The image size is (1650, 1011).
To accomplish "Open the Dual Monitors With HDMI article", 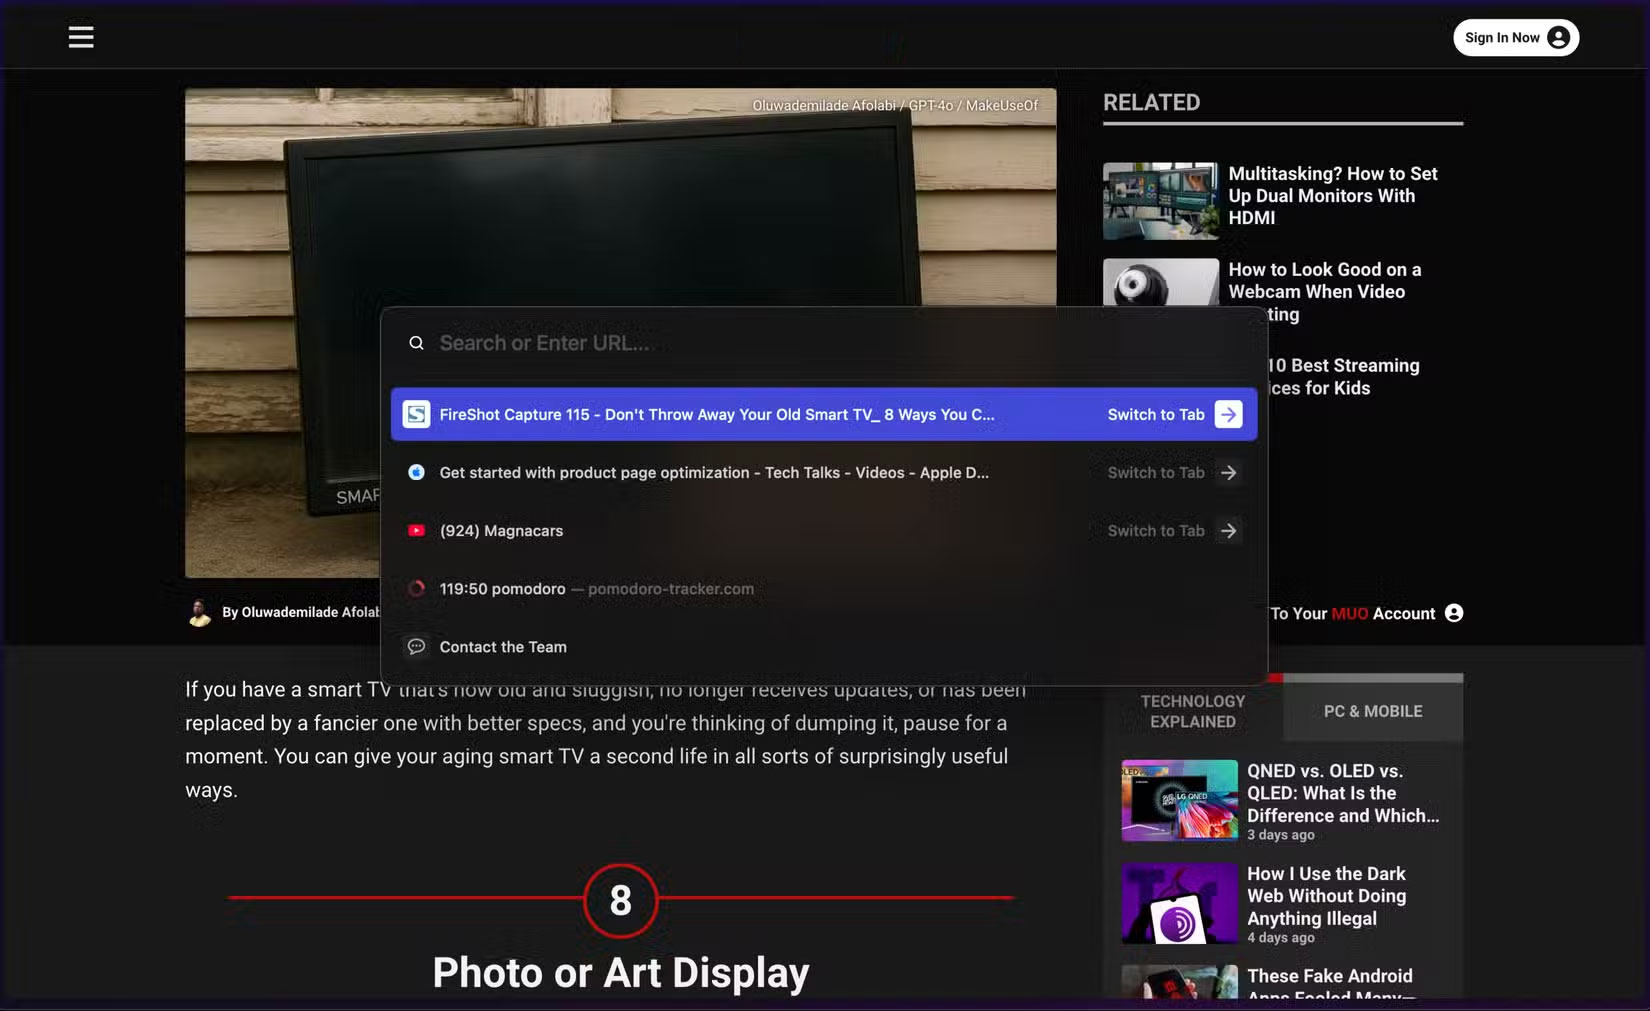I will tap(1332, 195).
